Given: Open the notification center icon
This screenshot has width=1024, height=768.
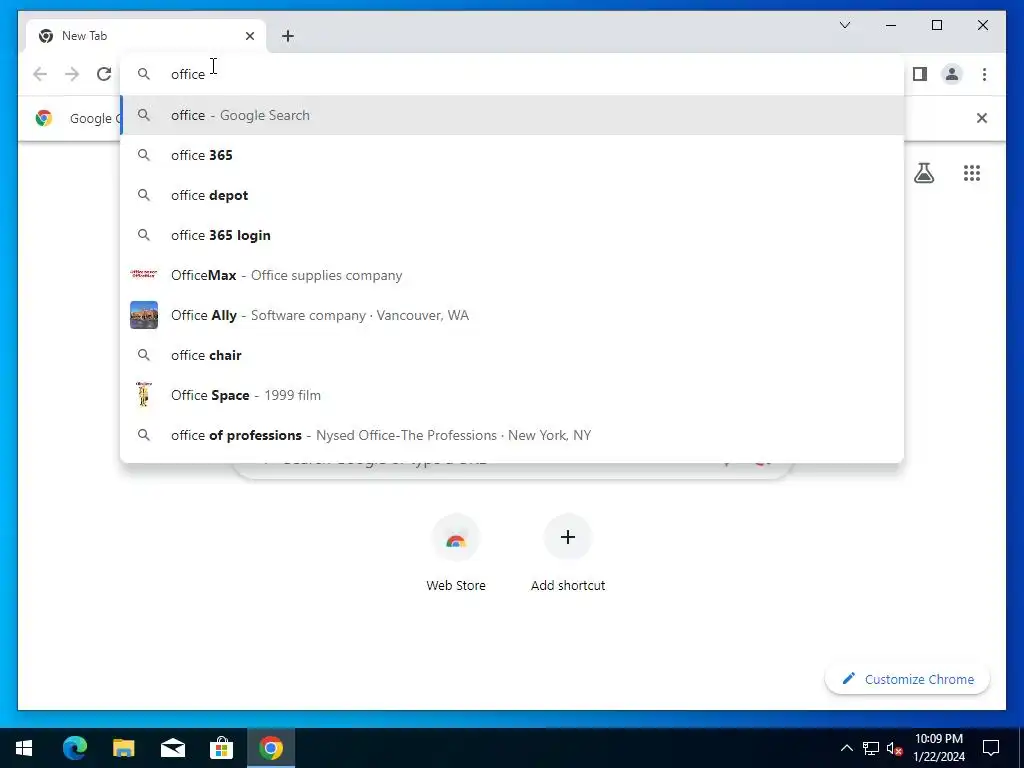Looking at the screenshot, I should pyautogui.click(x=991, y=748).
